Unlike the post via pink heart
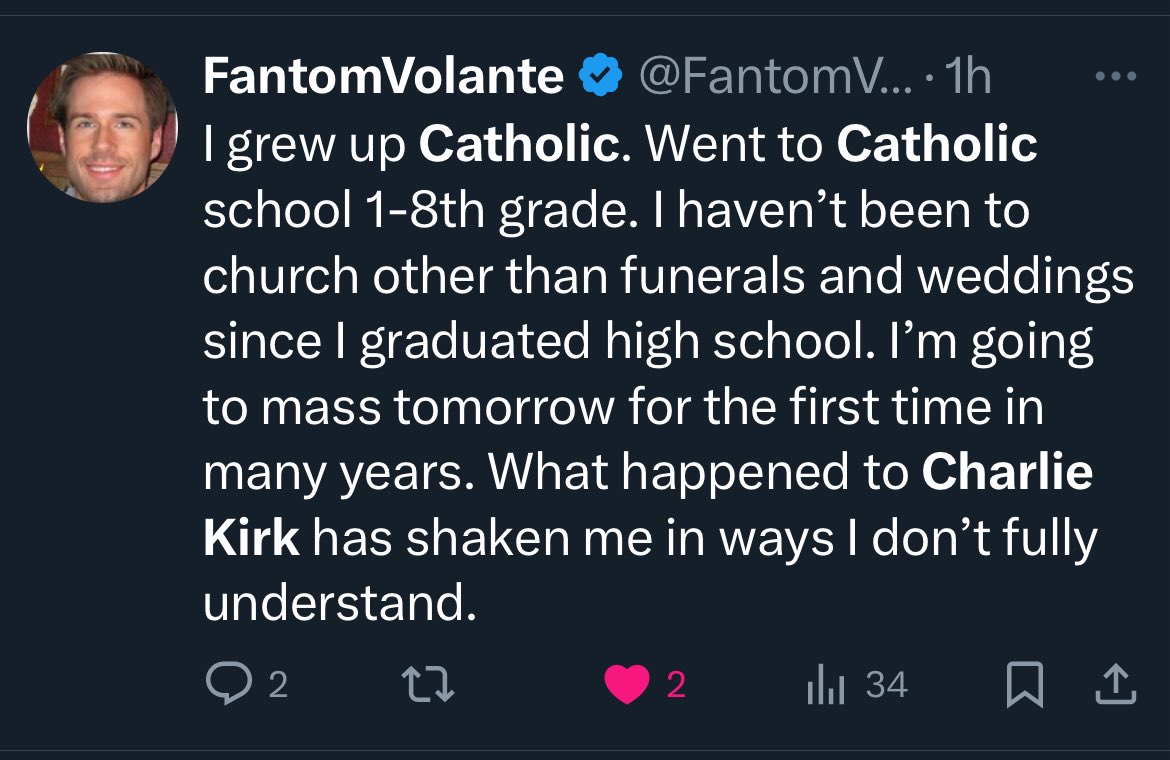The height and width of the screenshot is (760, 1170). pos(627,685)
